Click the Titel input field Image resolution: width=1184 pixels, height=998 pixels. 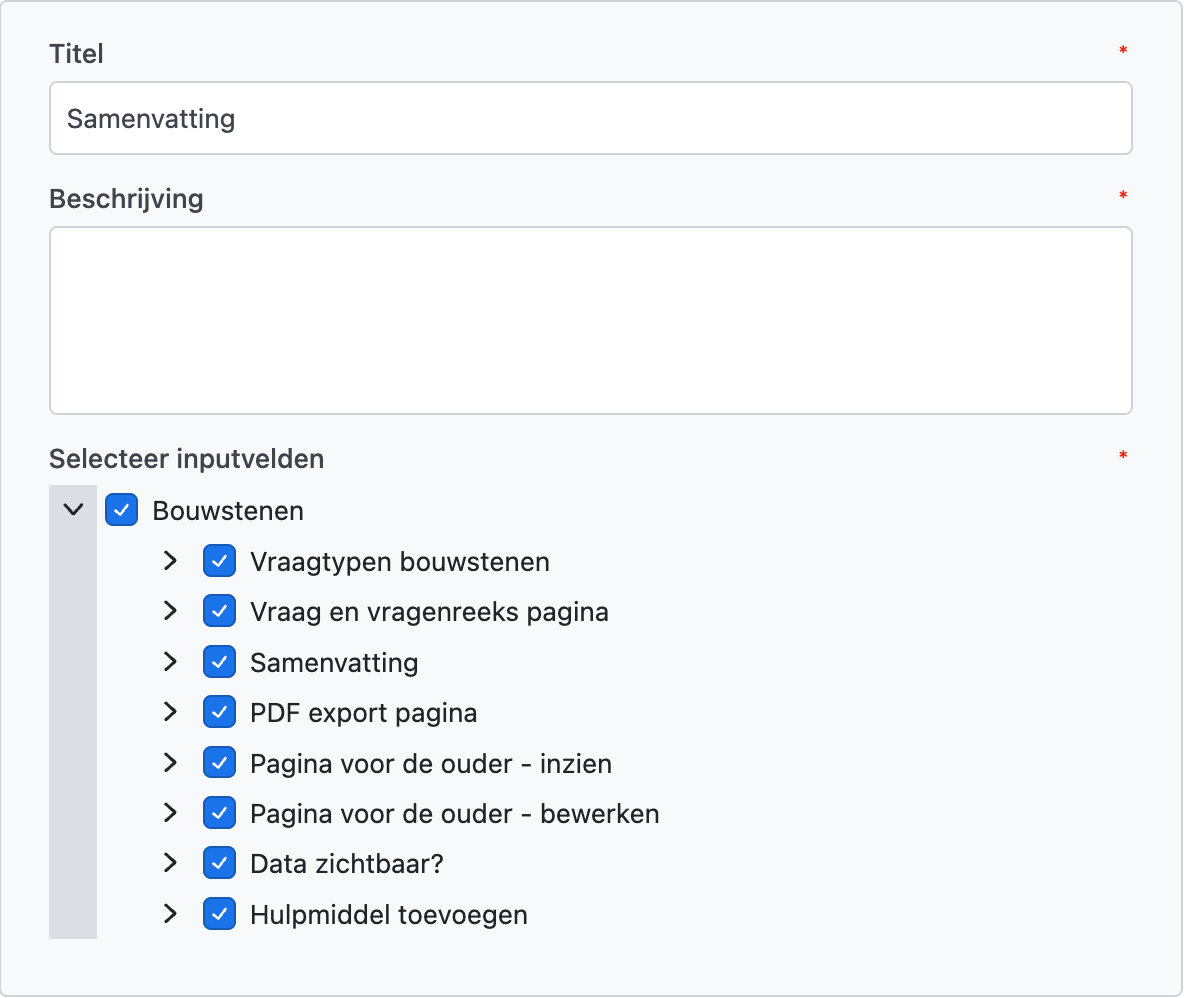(590, 118)
